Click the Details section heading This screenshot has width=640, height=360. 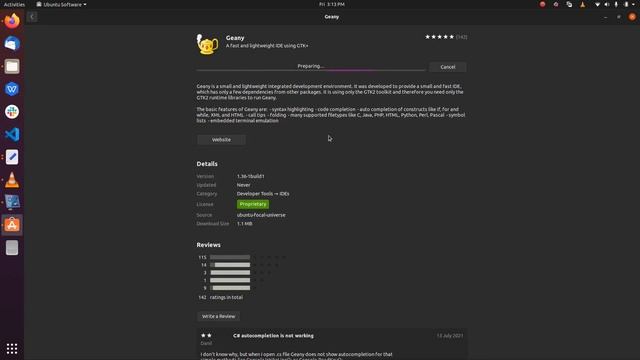tap(207, 164)
